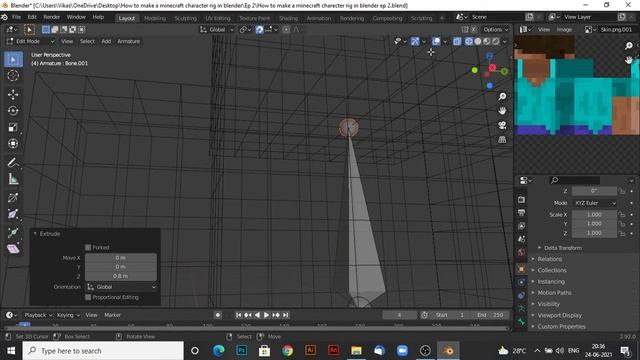Enable the Forked checkbox in Extrude panel
The height and width of the screenshot is (360, 640).
coord(88,247)
